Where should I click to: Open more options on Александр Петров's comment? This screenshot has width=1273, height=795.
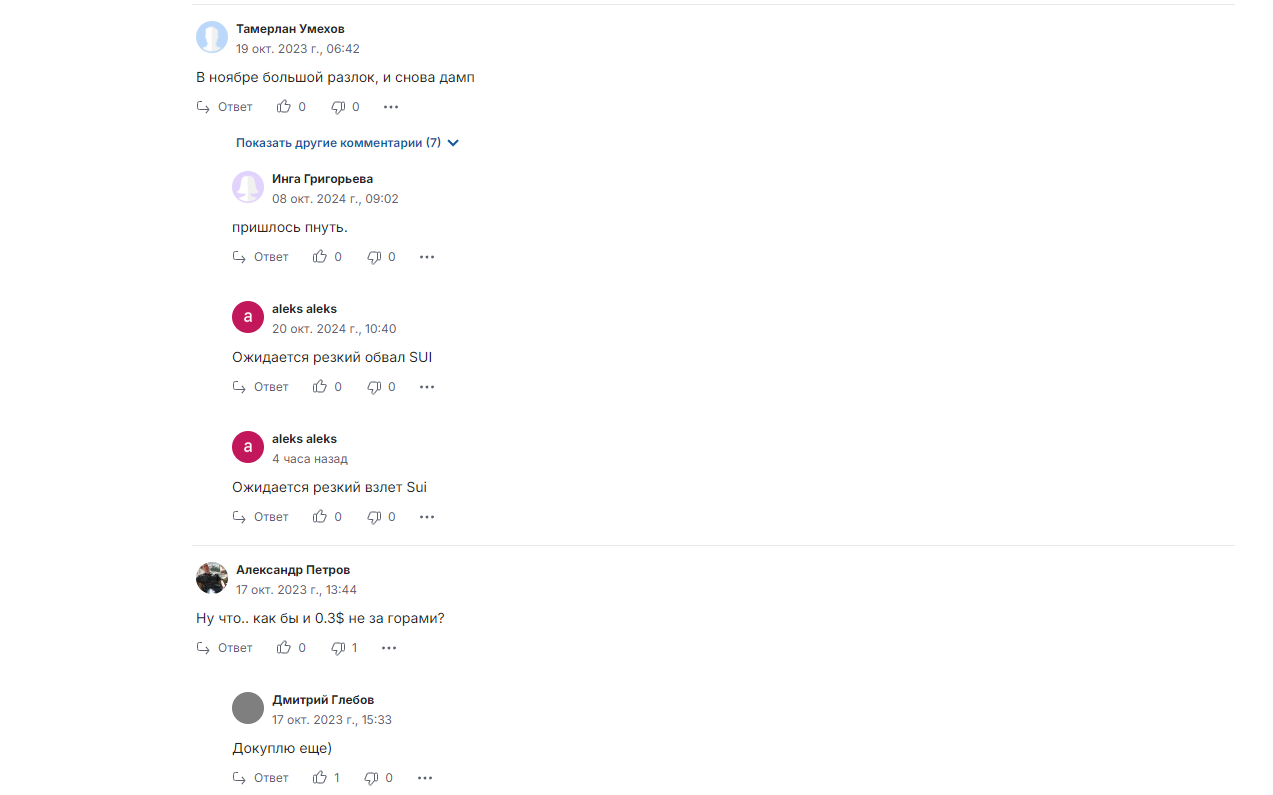click(389, 648)
